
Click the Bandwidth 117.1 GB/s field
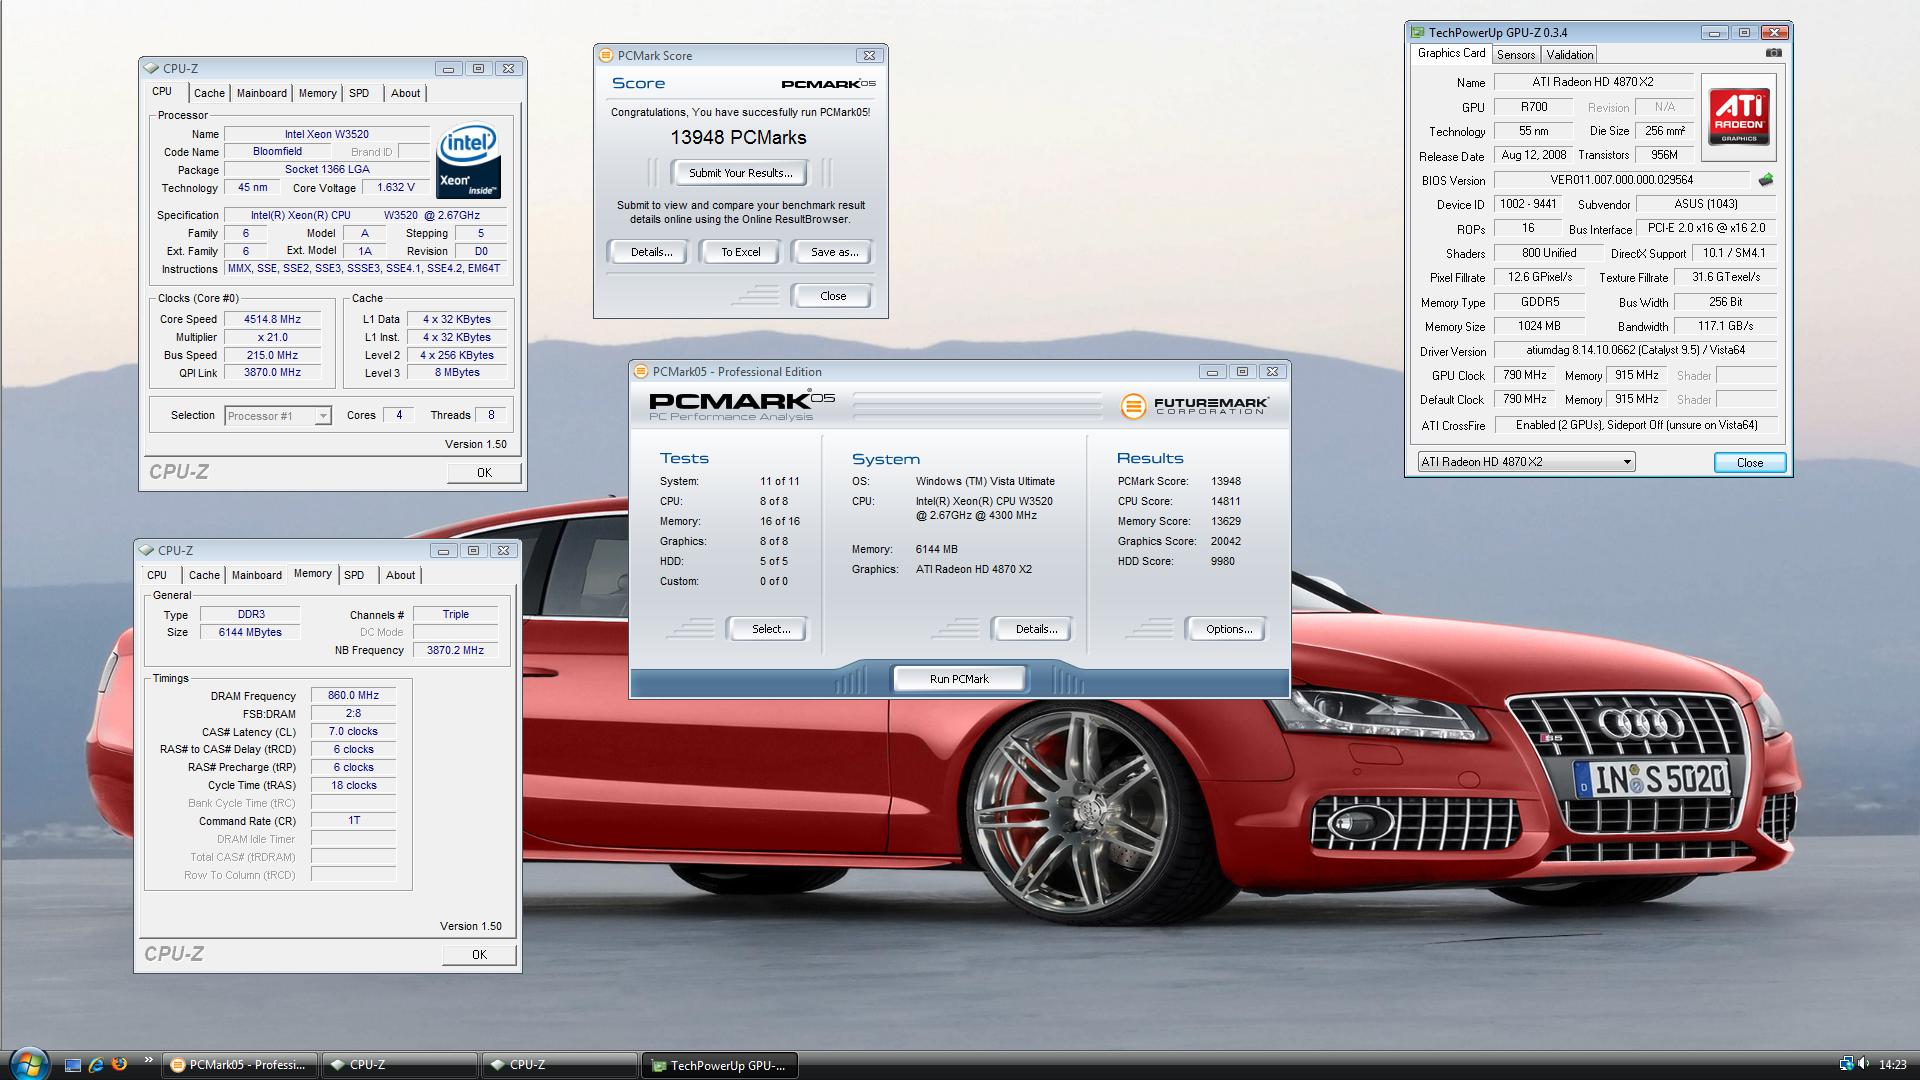click(1725, 326)
